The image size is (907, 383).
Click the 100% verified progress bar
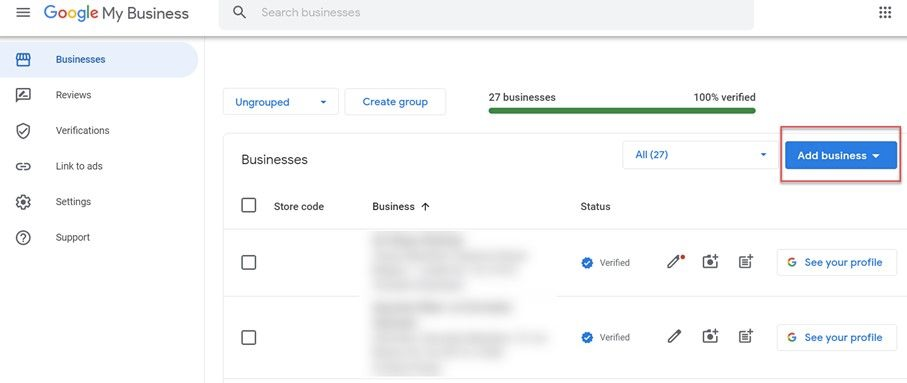point(622,111)
